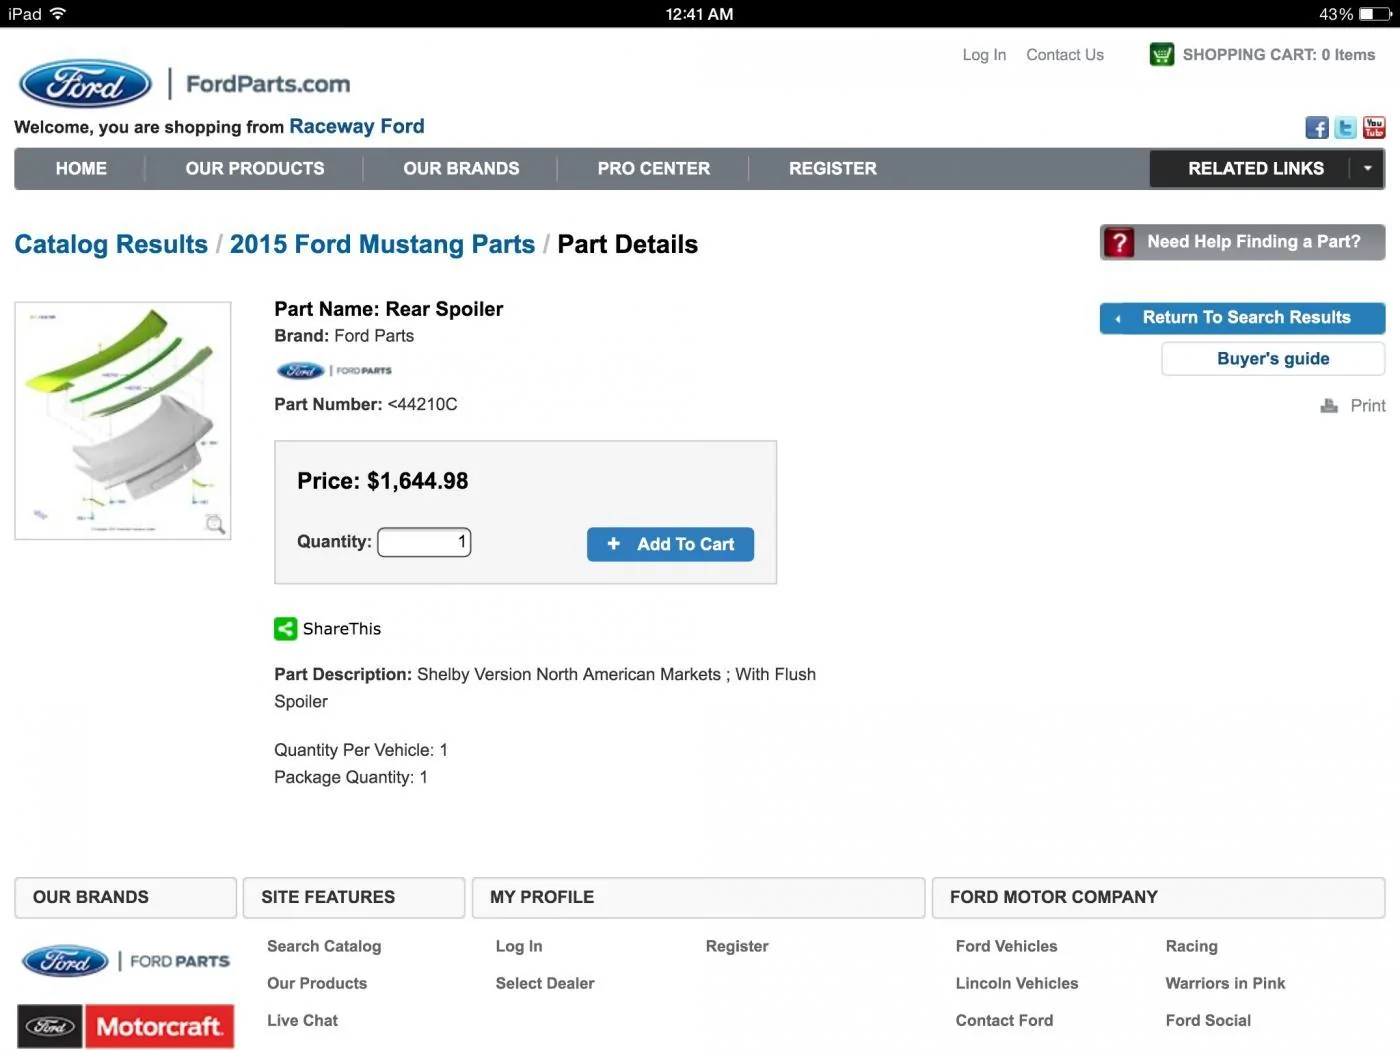Click the green shopping cart icon

tap(1162, 55)
